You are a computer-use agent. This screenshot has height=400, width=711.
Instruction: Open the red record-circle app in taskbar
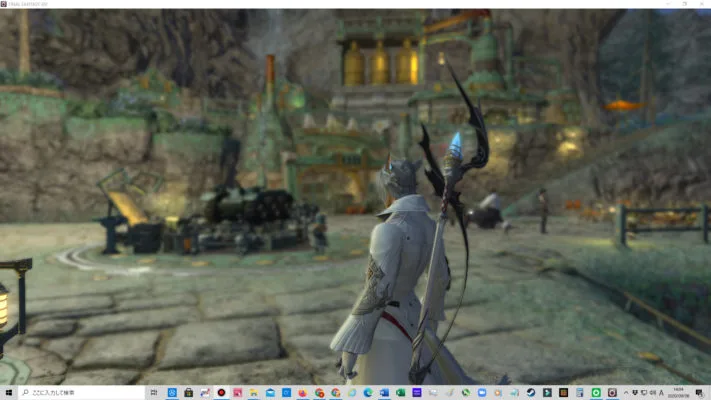tap(221, 392)
